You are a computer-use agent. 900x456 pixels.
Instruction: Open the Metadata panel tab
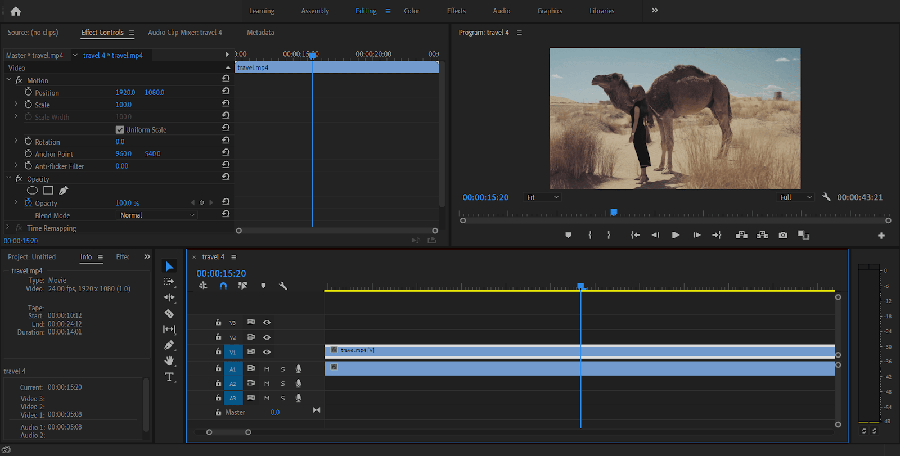coord(261,32)
